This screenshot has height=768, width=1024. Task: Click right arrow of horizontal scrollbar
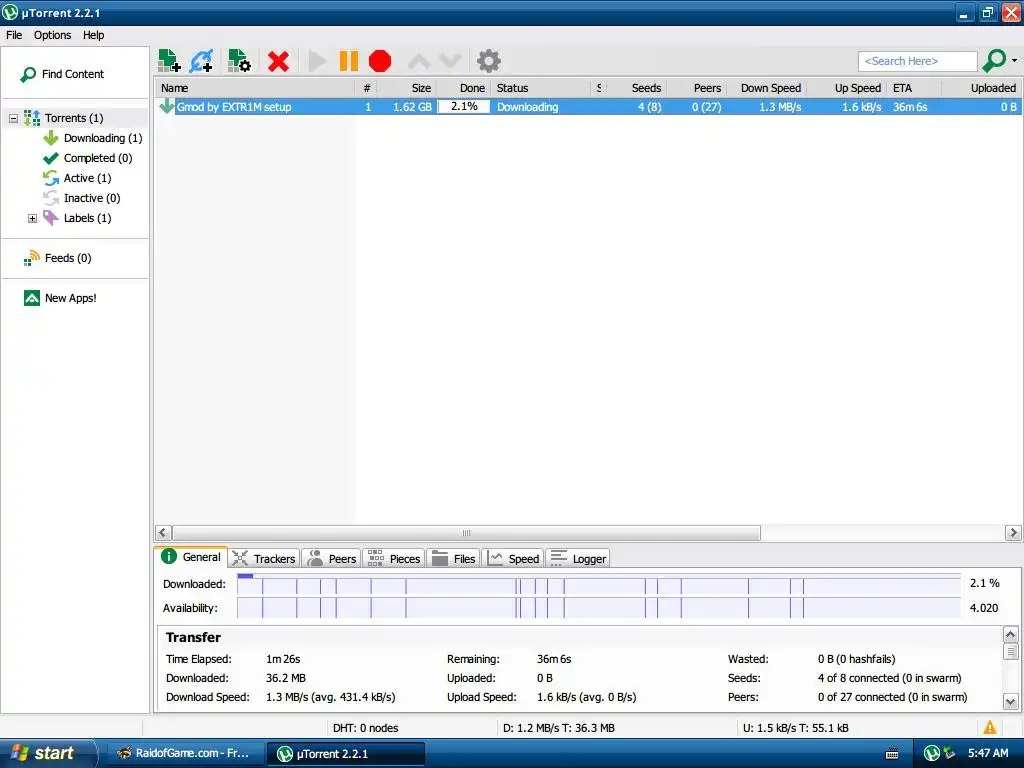(1013, 533)
